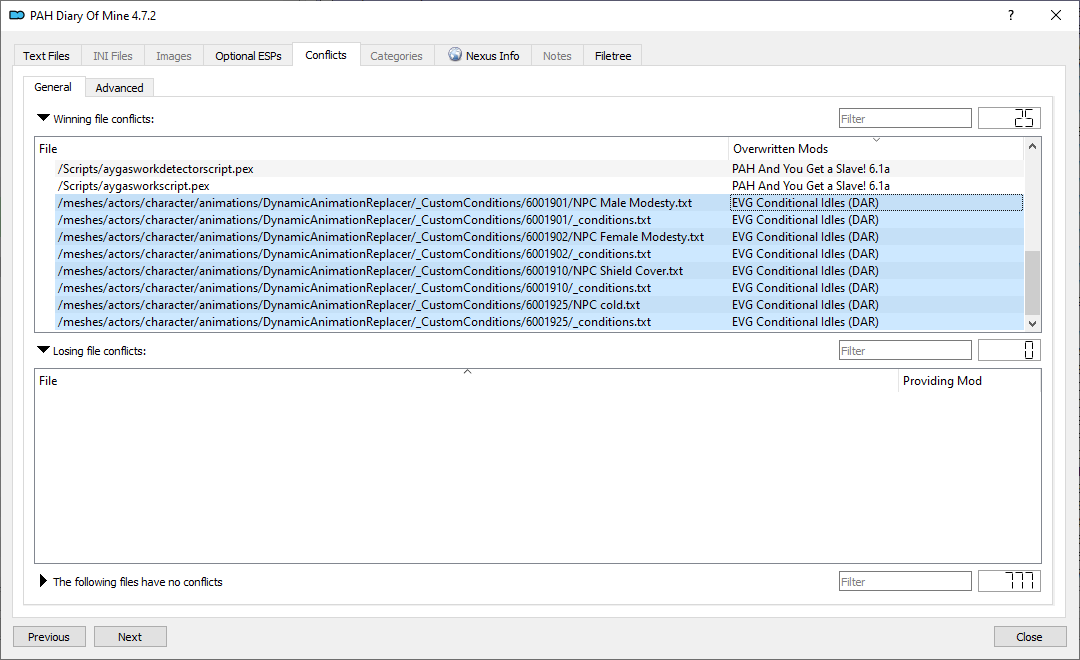Collapse the Winning file conflicts section
1080x660 pixels.
click(x=43, y=118)
